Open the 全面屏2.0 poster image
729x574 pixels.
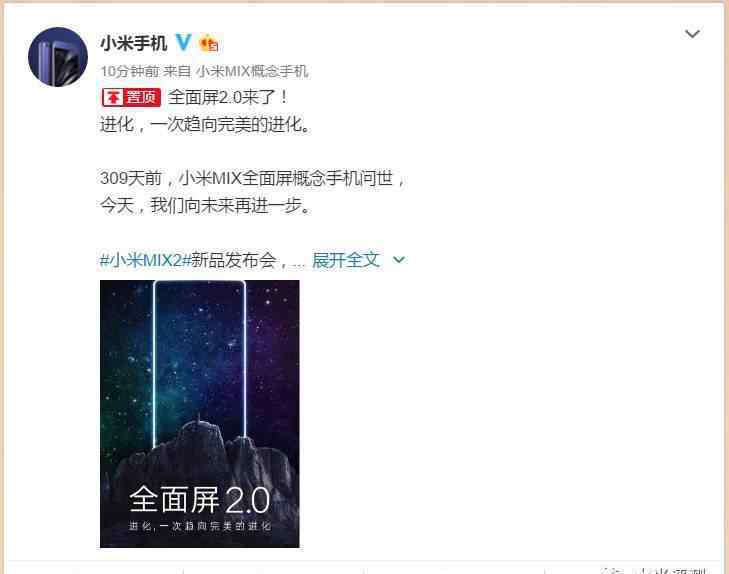pos(200,414)
